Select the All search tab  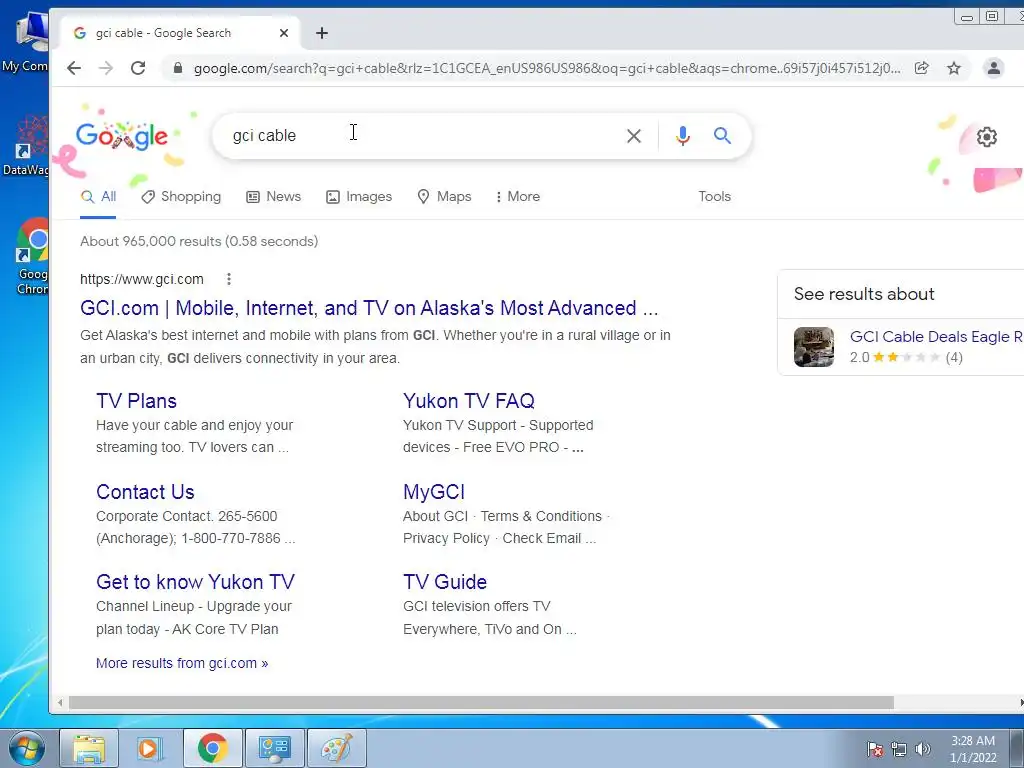99,197
